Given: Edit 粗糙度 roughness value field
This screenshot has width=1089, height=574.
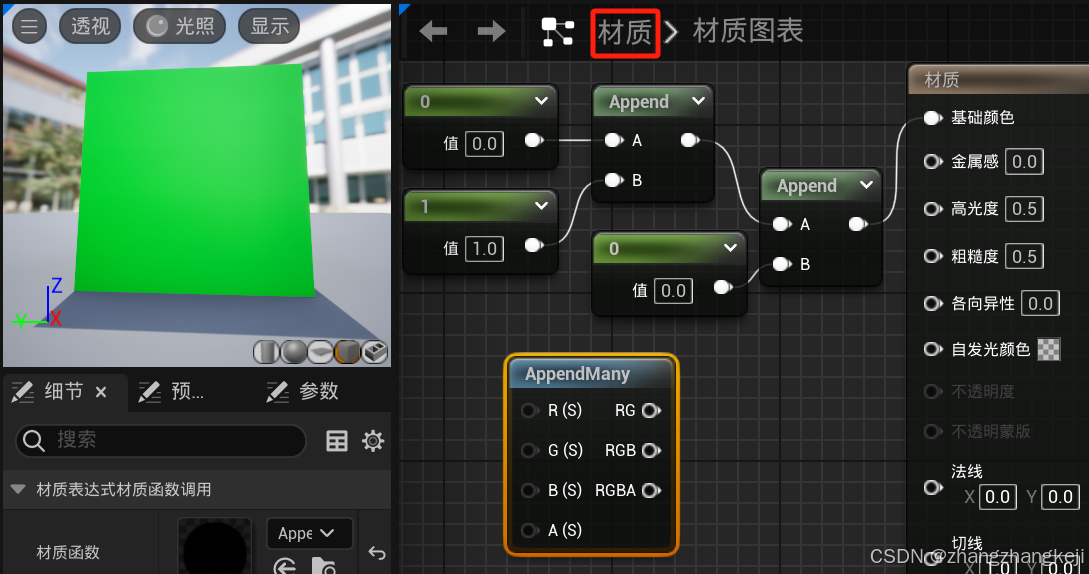Looking at the screenshot, I should (x=1024, y=256).
